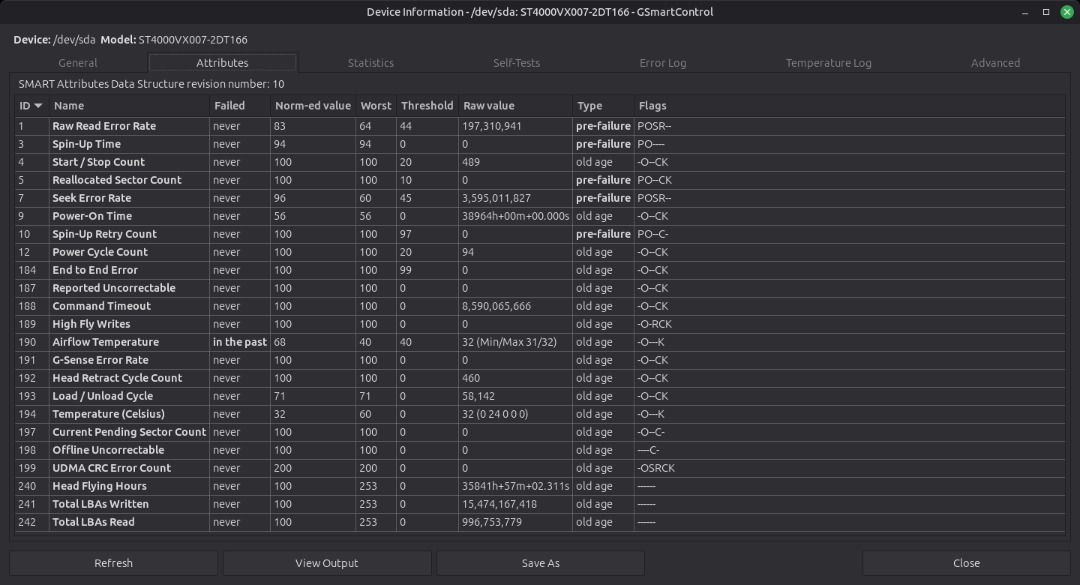Select the High Fly Writes row
Image resolution: width=1080 pixels, height=585 pixels.
click(x=541, y=324)
